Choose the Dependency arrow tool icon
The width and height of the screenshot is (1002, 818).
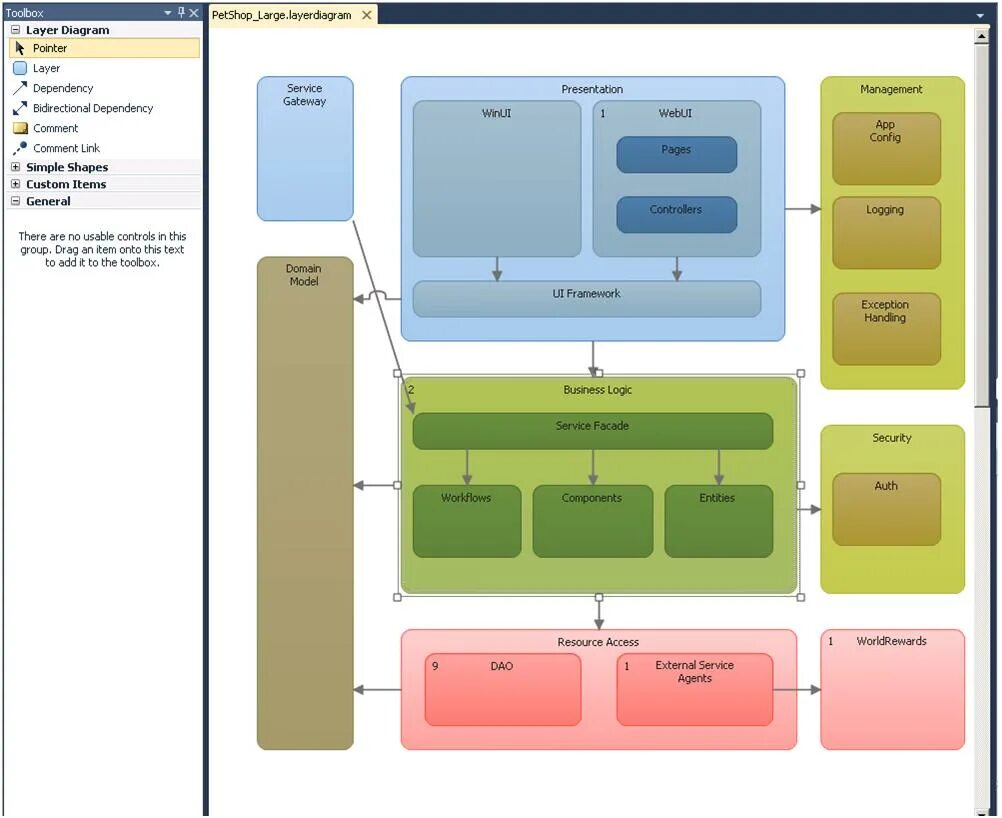tap(20, 88)
